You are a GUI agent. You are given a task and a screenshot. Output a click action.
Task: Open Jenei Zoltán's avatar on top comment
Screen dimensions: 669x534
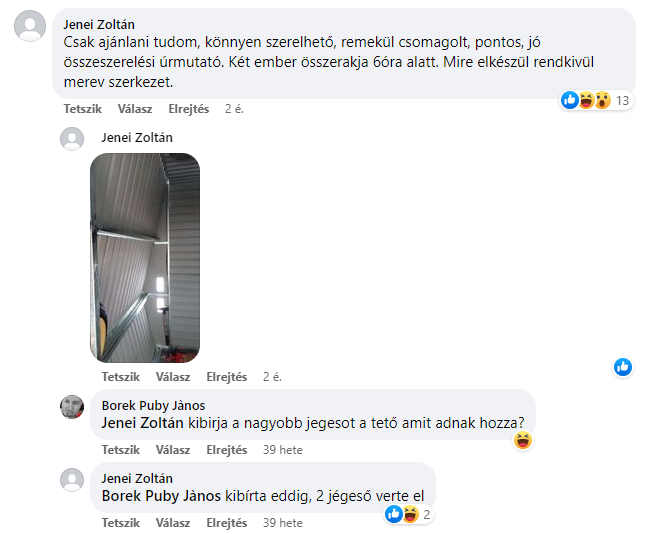pyautogui.click(x=30, y=26)
